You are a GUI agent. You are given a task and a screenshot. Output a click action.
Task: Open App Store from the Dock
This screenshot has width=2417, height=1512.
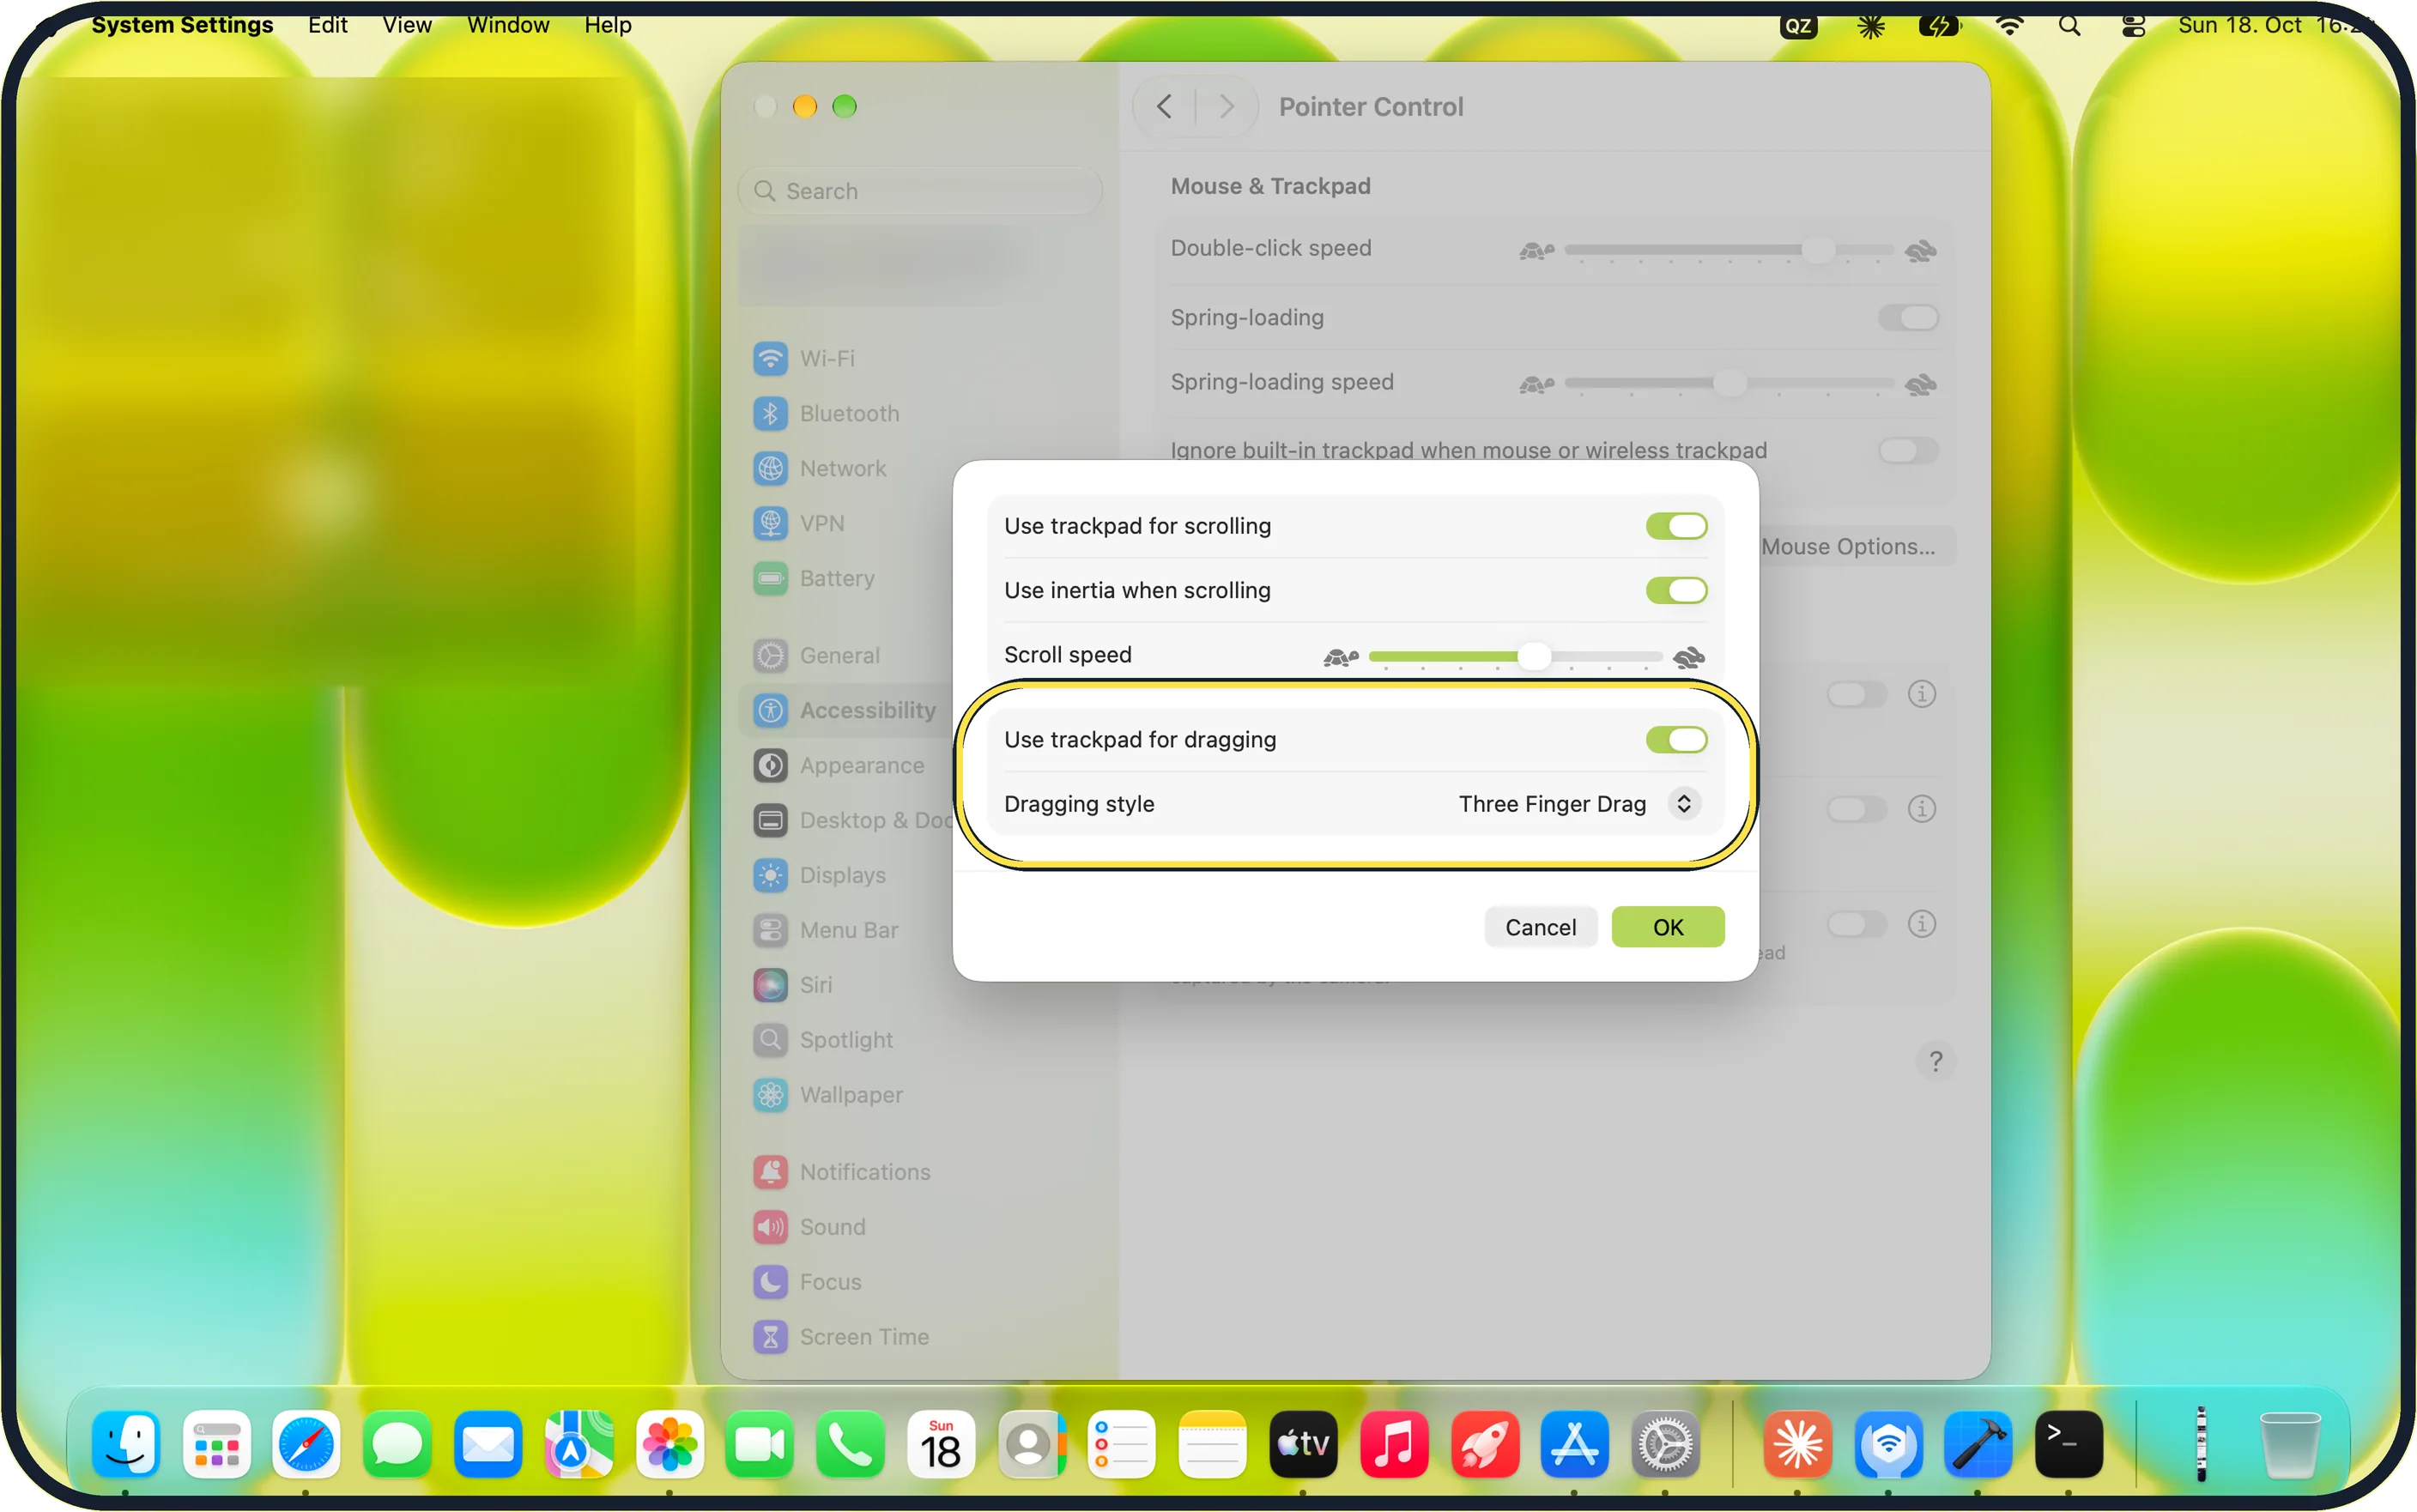[x=1575, y=1444]
